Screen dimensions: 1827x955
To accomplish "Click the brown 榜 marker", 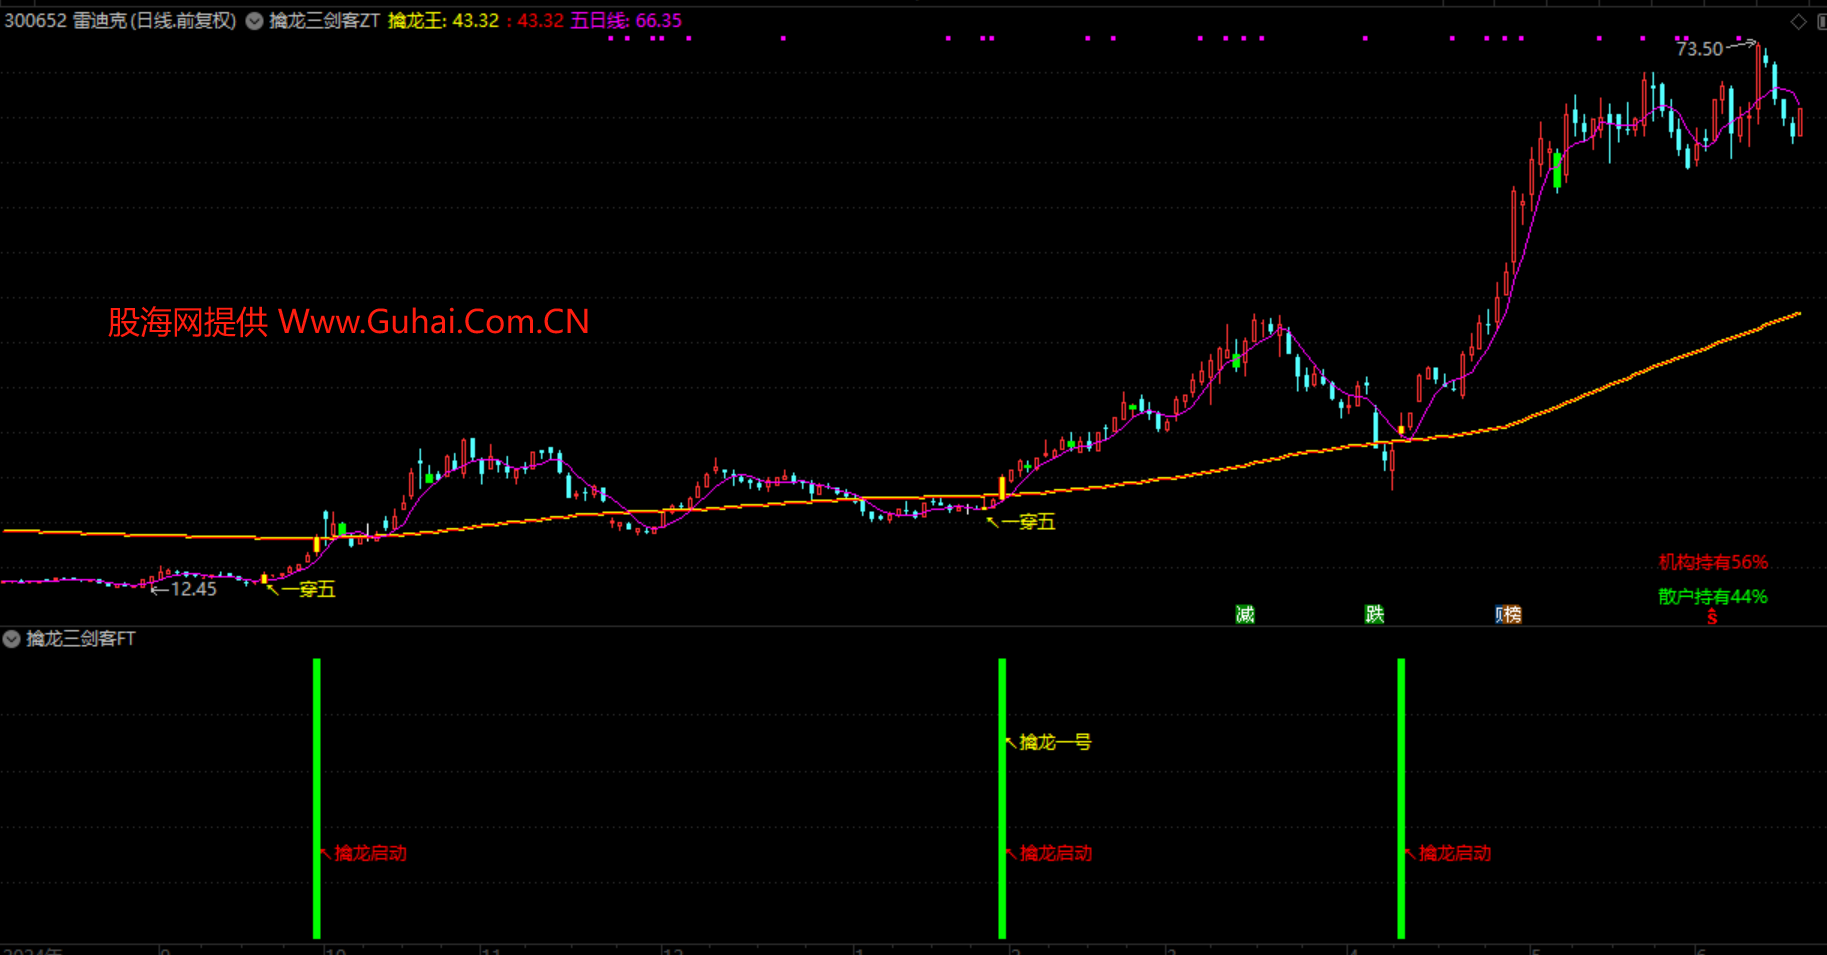I will 1511,614.
